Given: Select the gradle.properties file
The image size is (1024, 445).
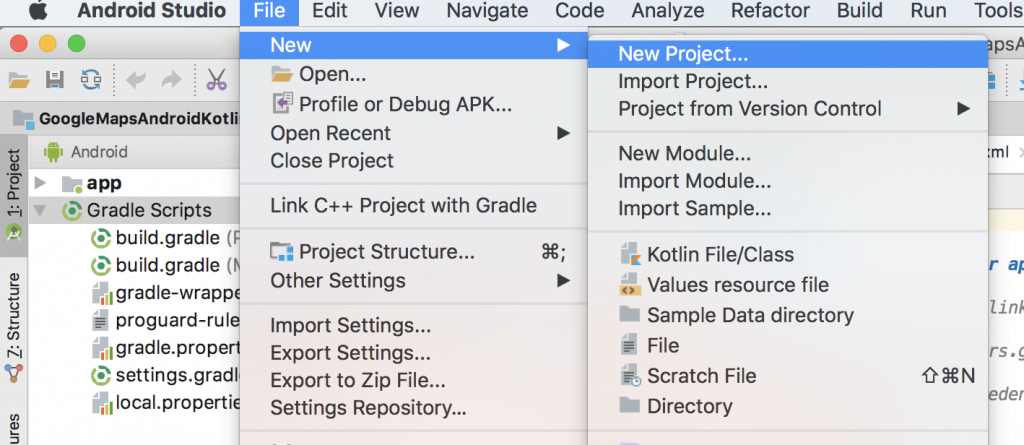Looking at the screenshot, I should [x=167, y=349].
